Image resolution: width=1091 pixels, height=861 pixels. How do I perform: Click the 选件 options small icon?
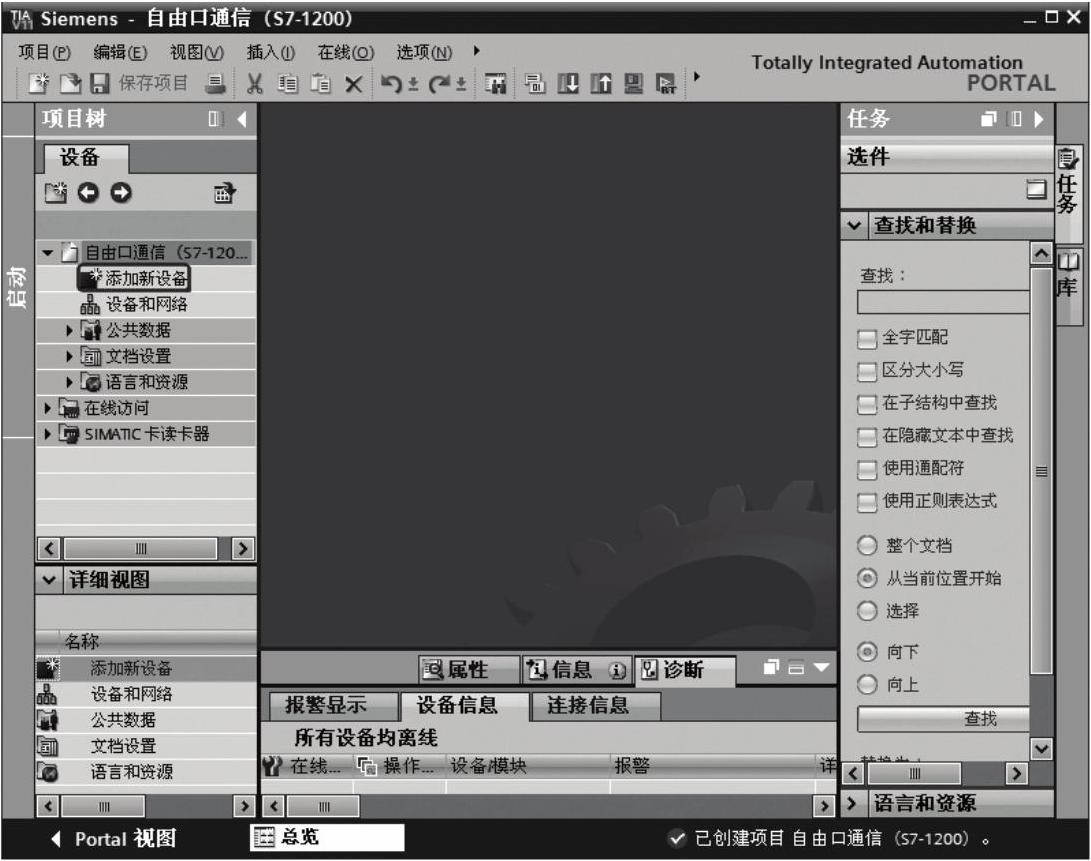[1037, 189]
